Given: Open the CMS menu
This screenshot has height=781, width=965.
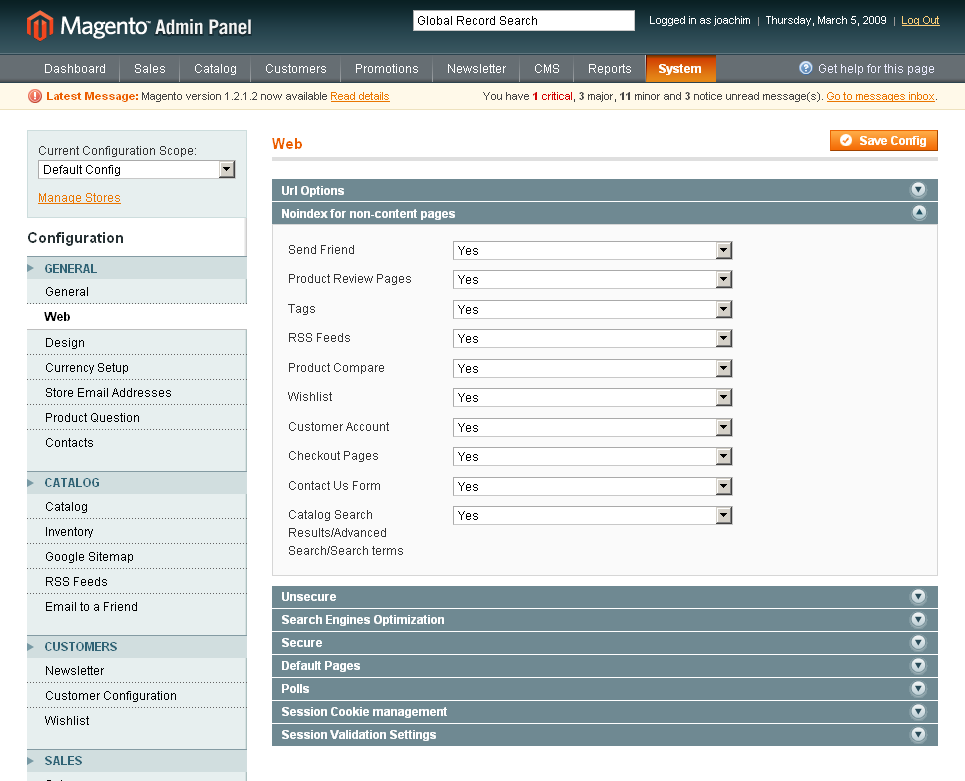Looking at the screenshot, I should click(547, 68).
